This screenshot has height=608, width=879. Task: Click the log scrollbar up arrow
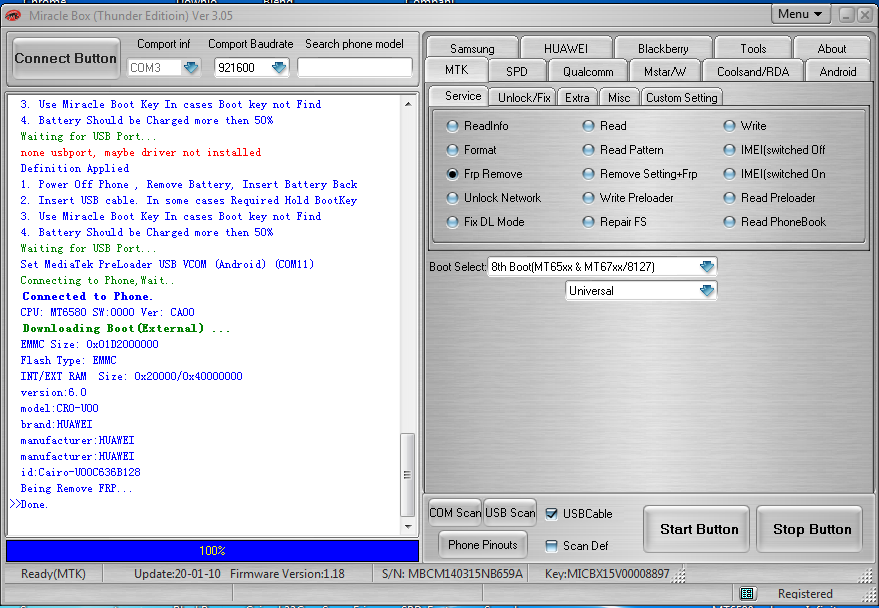tap(408, 104)
